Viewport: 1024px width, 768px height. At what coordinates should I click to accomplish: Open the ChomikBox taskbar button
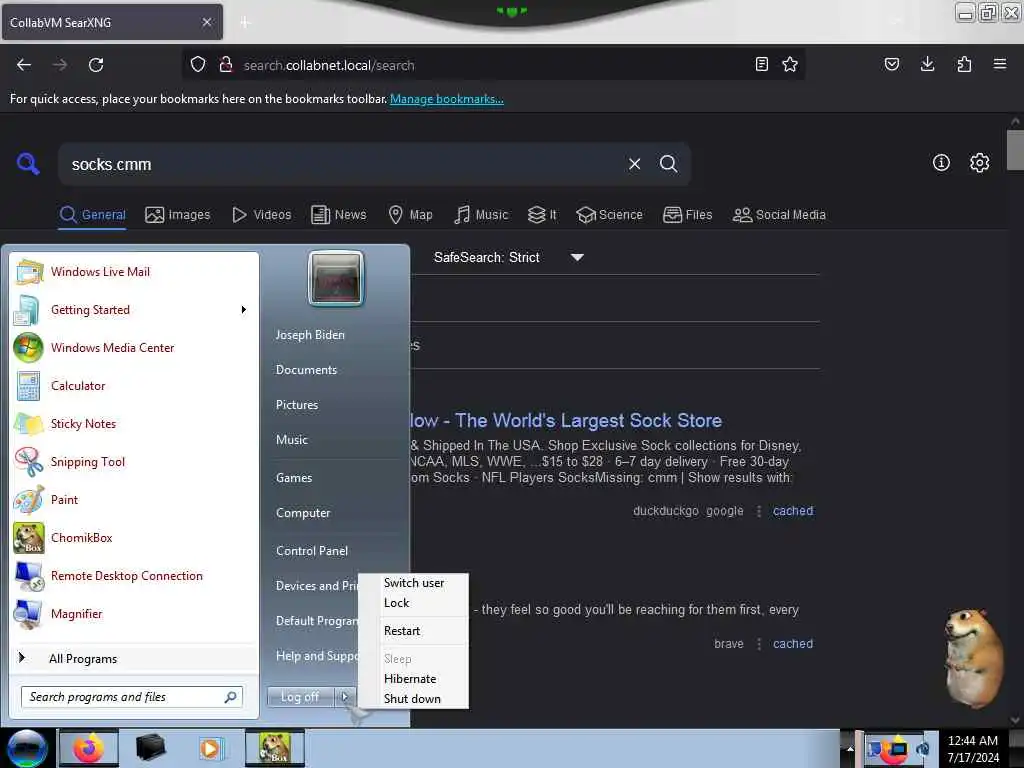pyautogui.click(x=275, y=748)
